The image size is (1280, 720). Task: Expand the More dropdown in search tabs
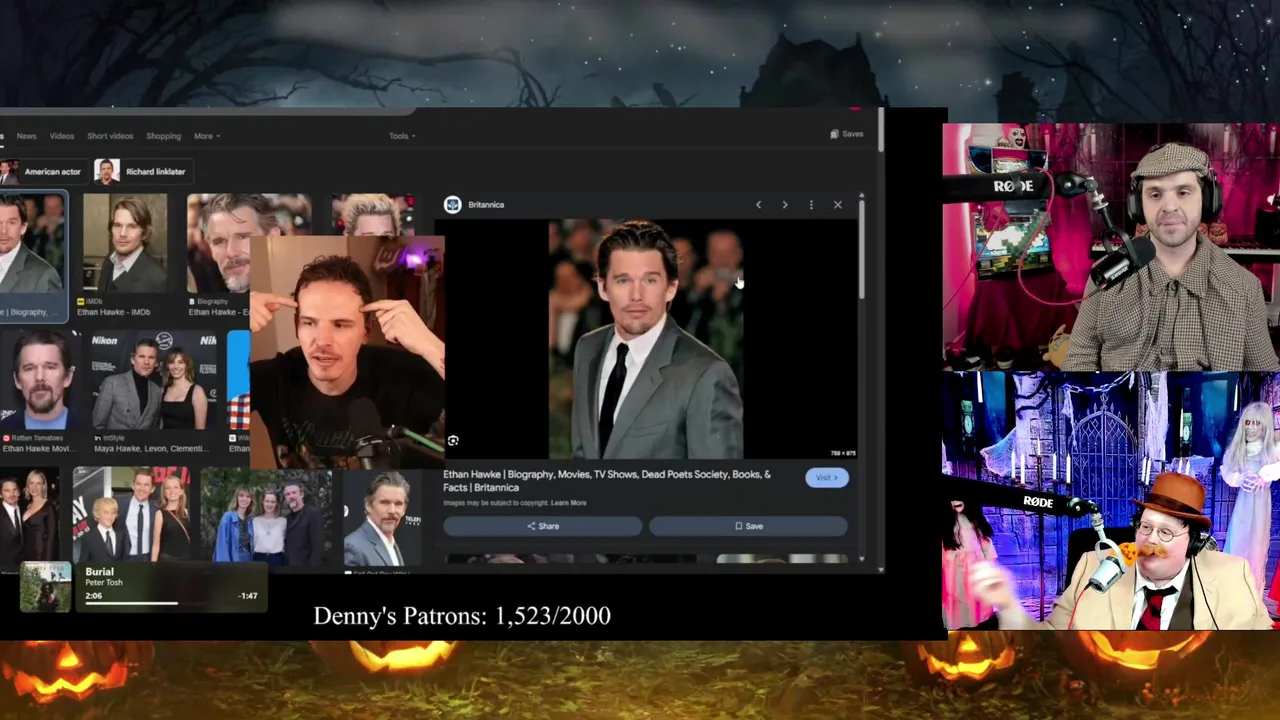pyautogui.click(x=207, y=136)
